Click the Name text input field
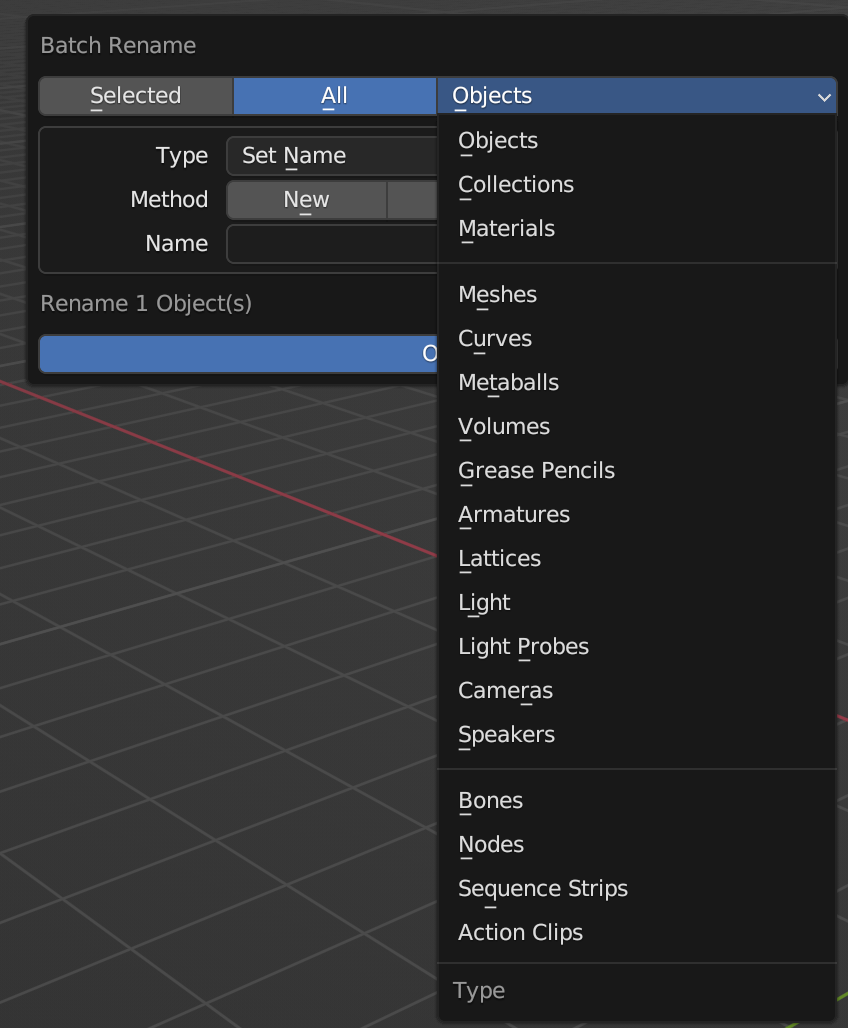The image size is (848, 1028). [x=332, y=244]
